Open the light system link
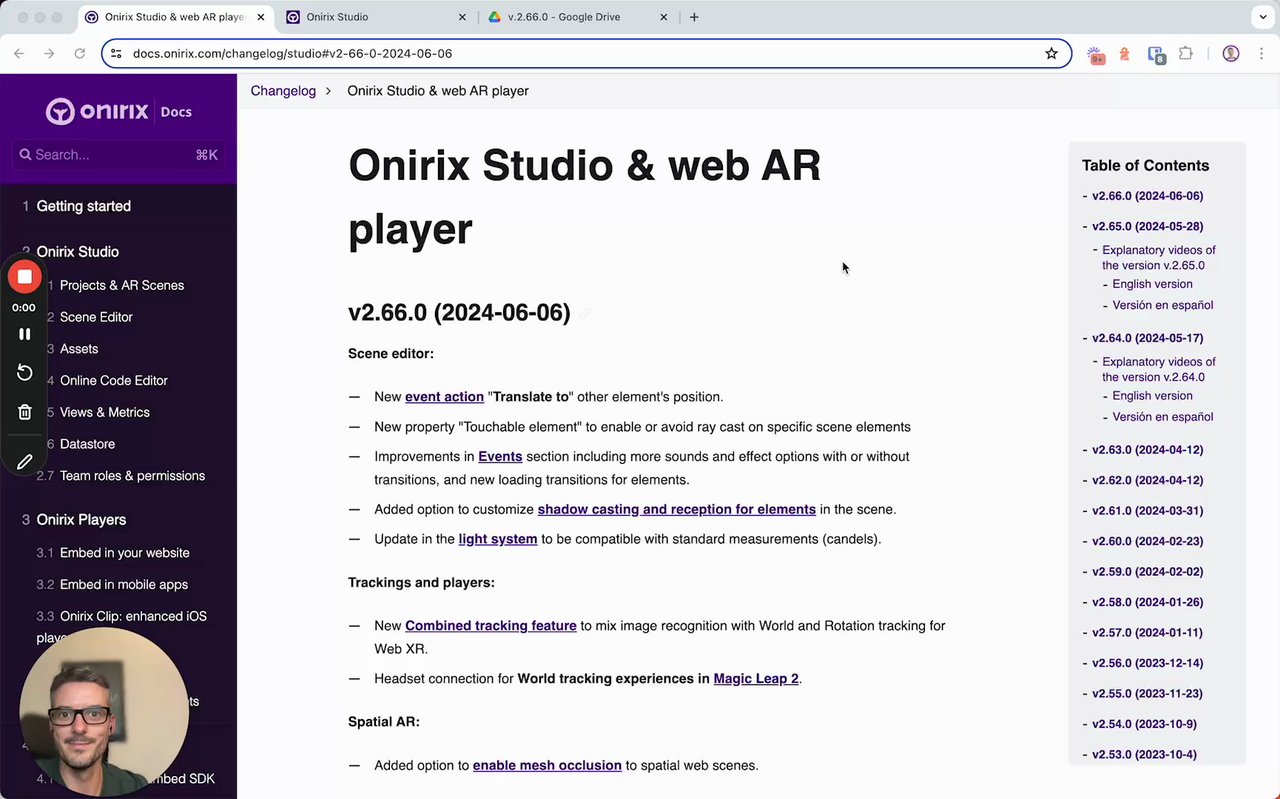 point(498,540)
